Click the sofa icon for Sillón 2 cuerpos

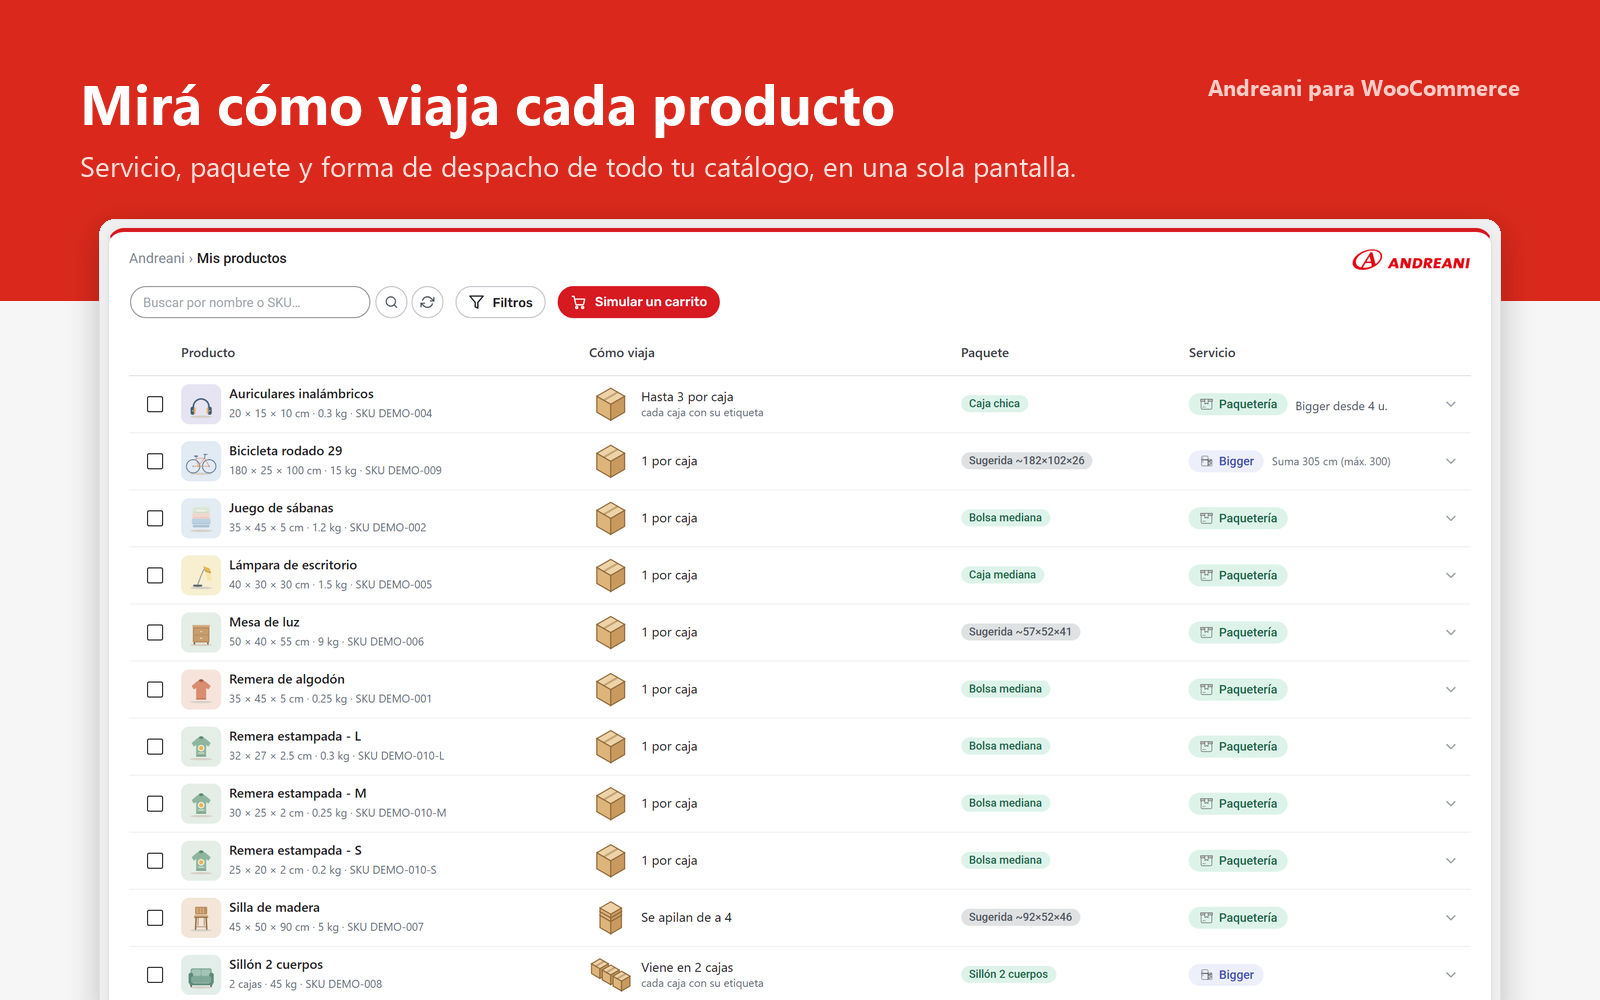click(201, 974)
